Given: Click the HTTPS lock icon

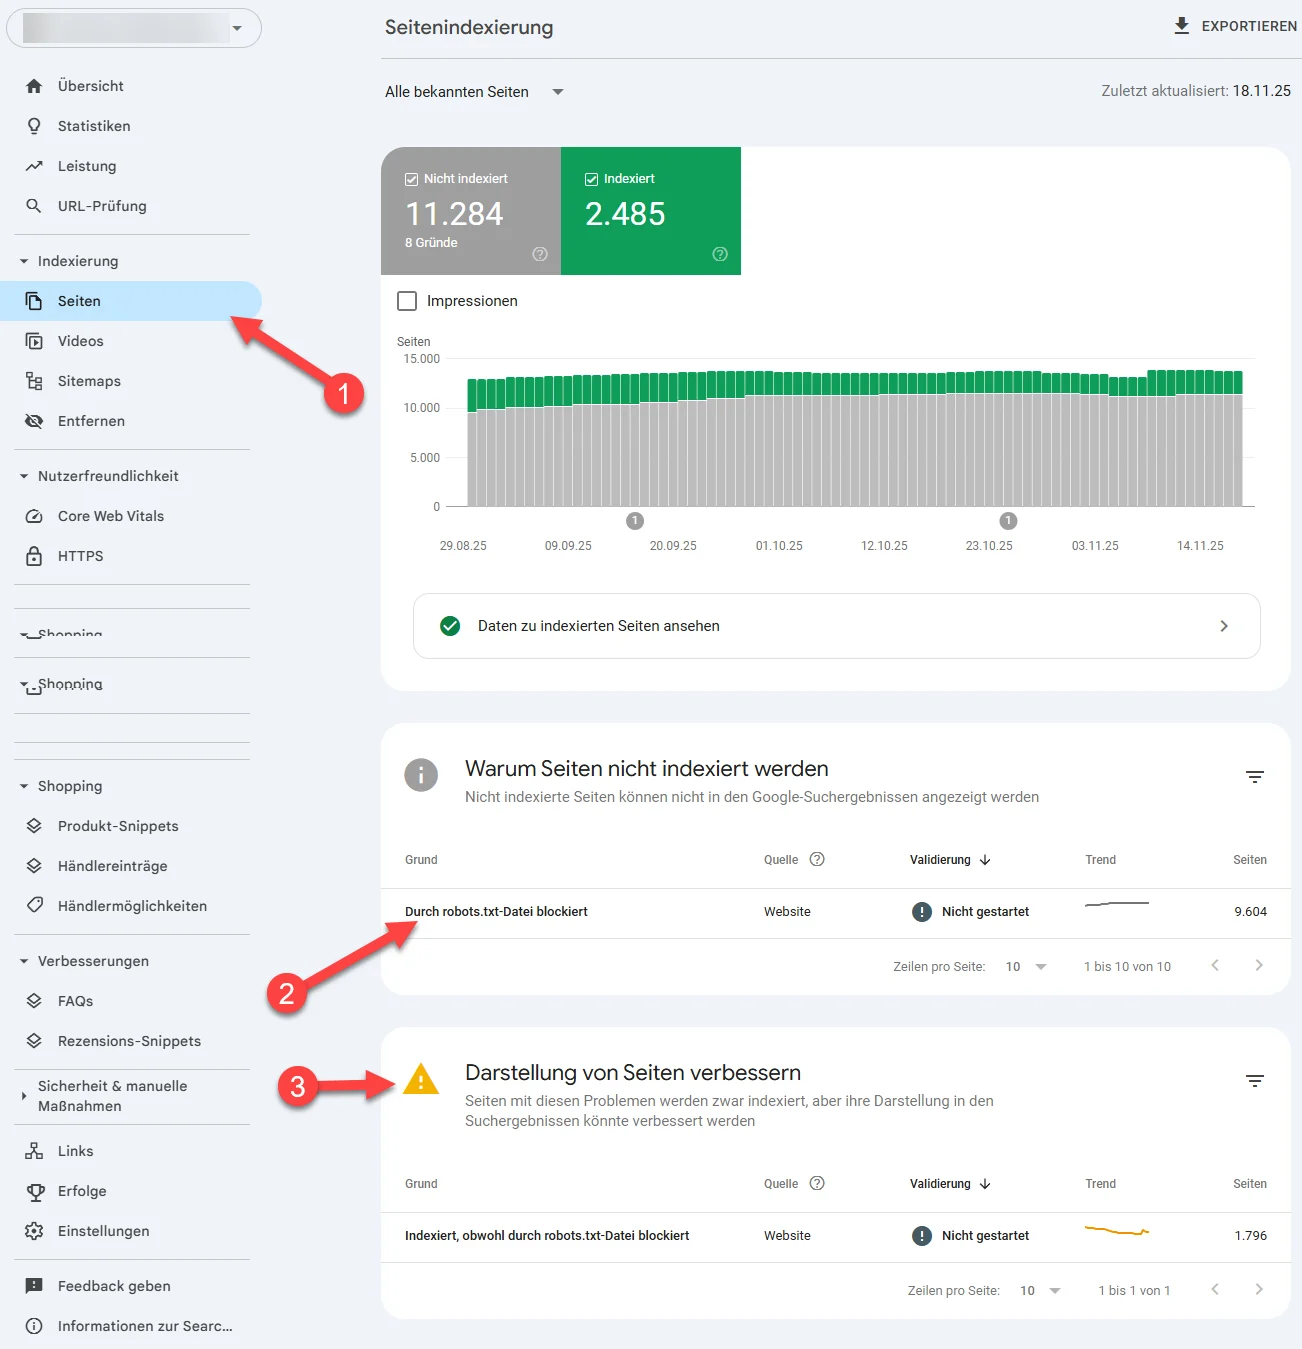Looking at the screenshot, I should [34, 556].
